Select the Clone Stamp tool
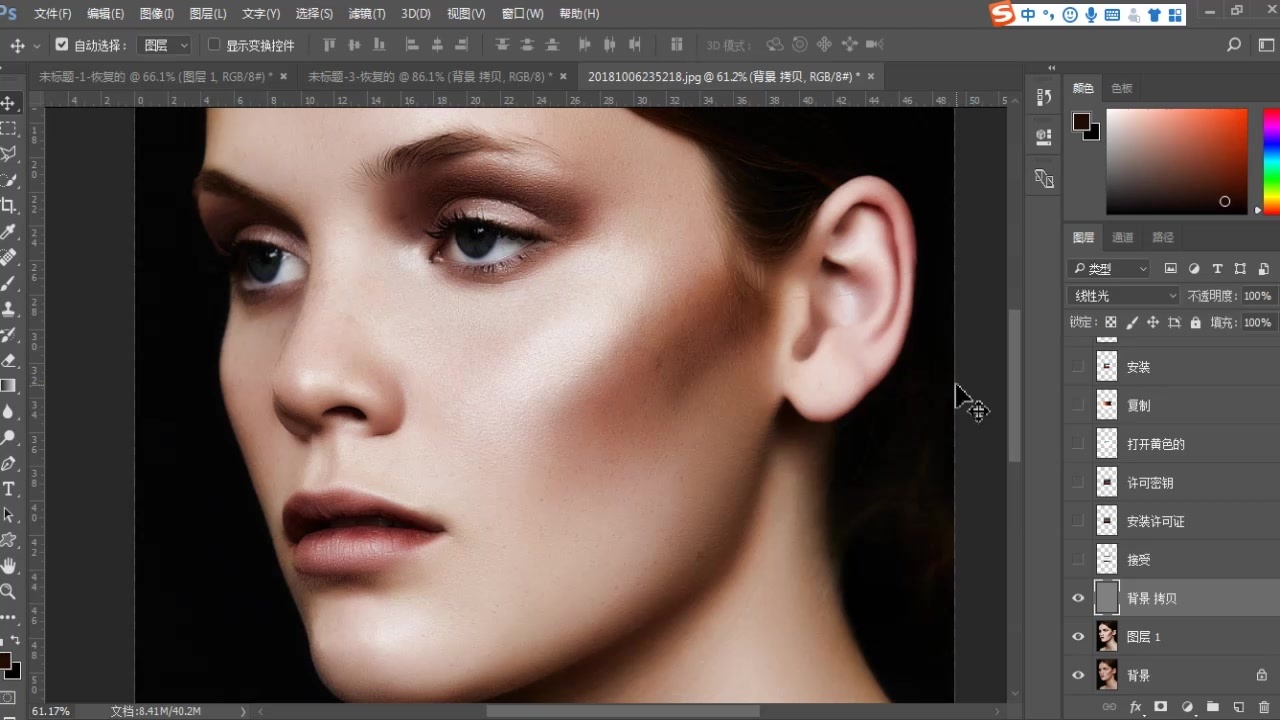1280x720 pixels. pyautogui.click(x=8, y=308)
